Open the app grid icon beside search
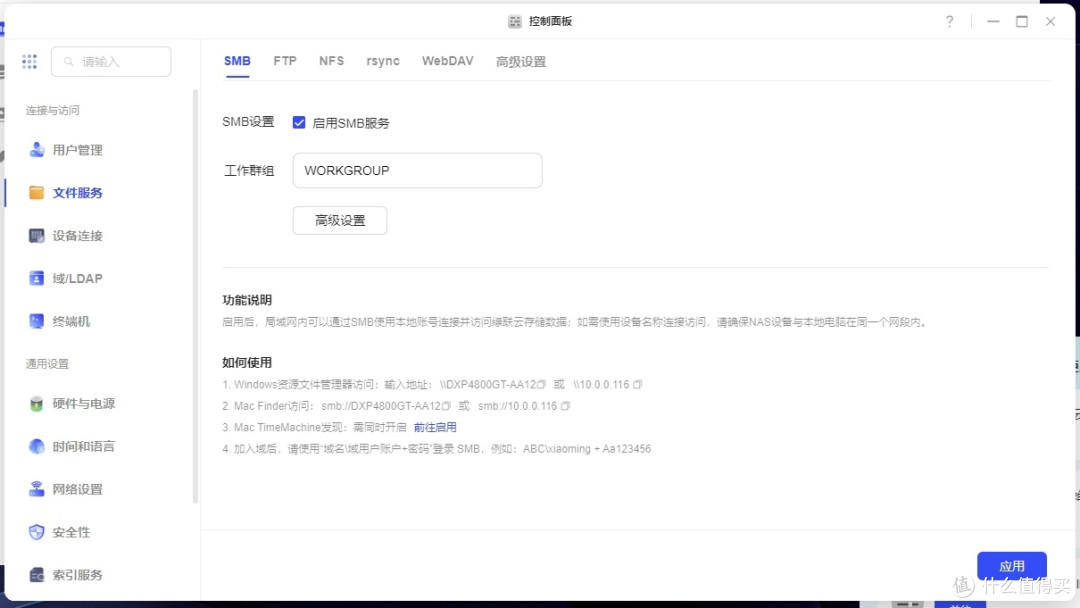 tap(30, 61)
